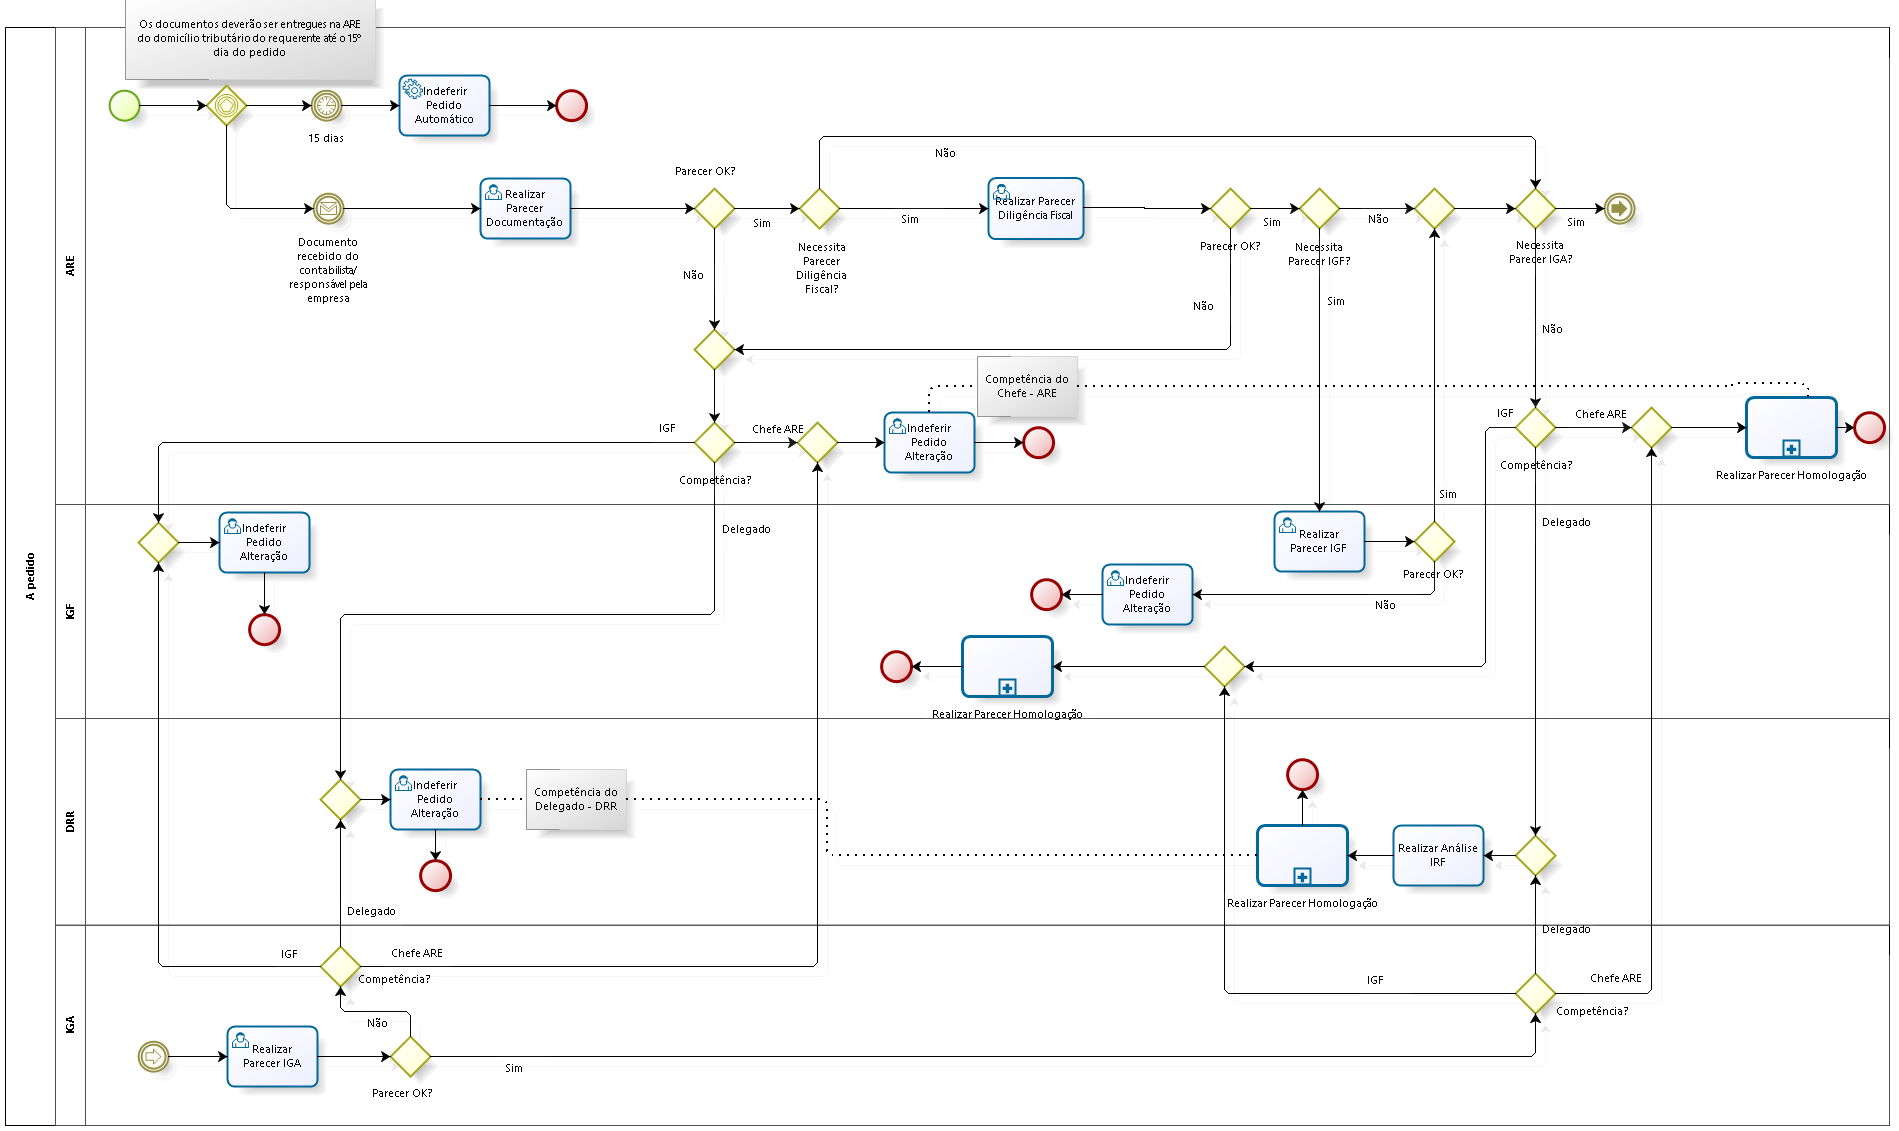1899x1131 pixels.
Task: Click the link throw event after Necessita Parecer IGA
Action: point(1619,208)
